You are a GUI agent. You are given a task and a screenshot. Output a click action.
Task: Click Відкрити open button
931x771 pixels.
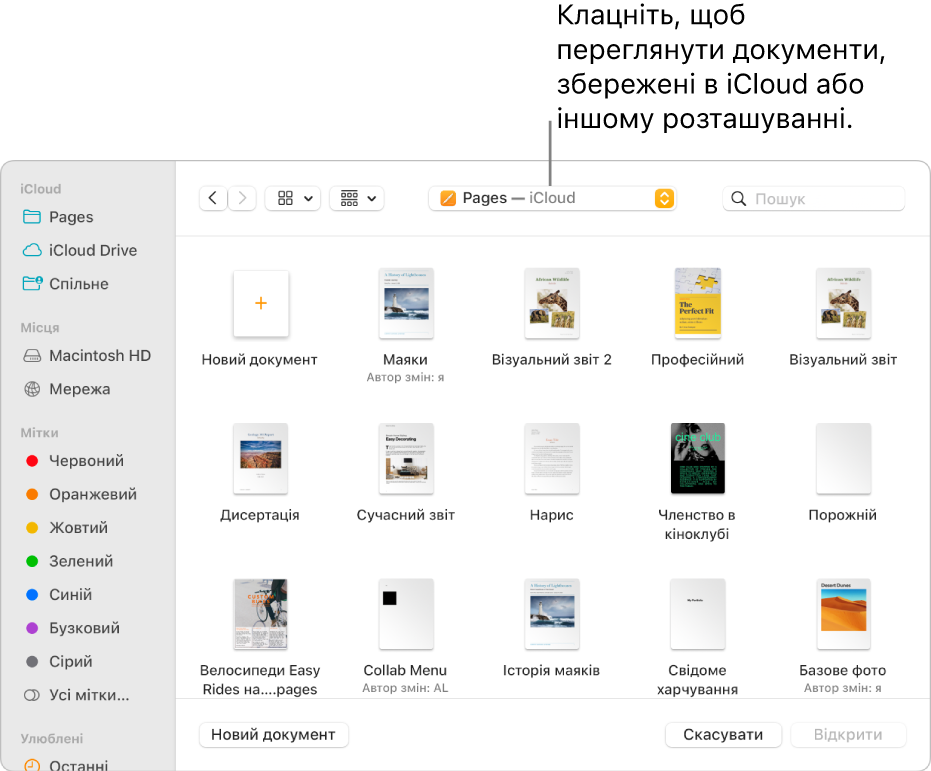click(848, 735)
